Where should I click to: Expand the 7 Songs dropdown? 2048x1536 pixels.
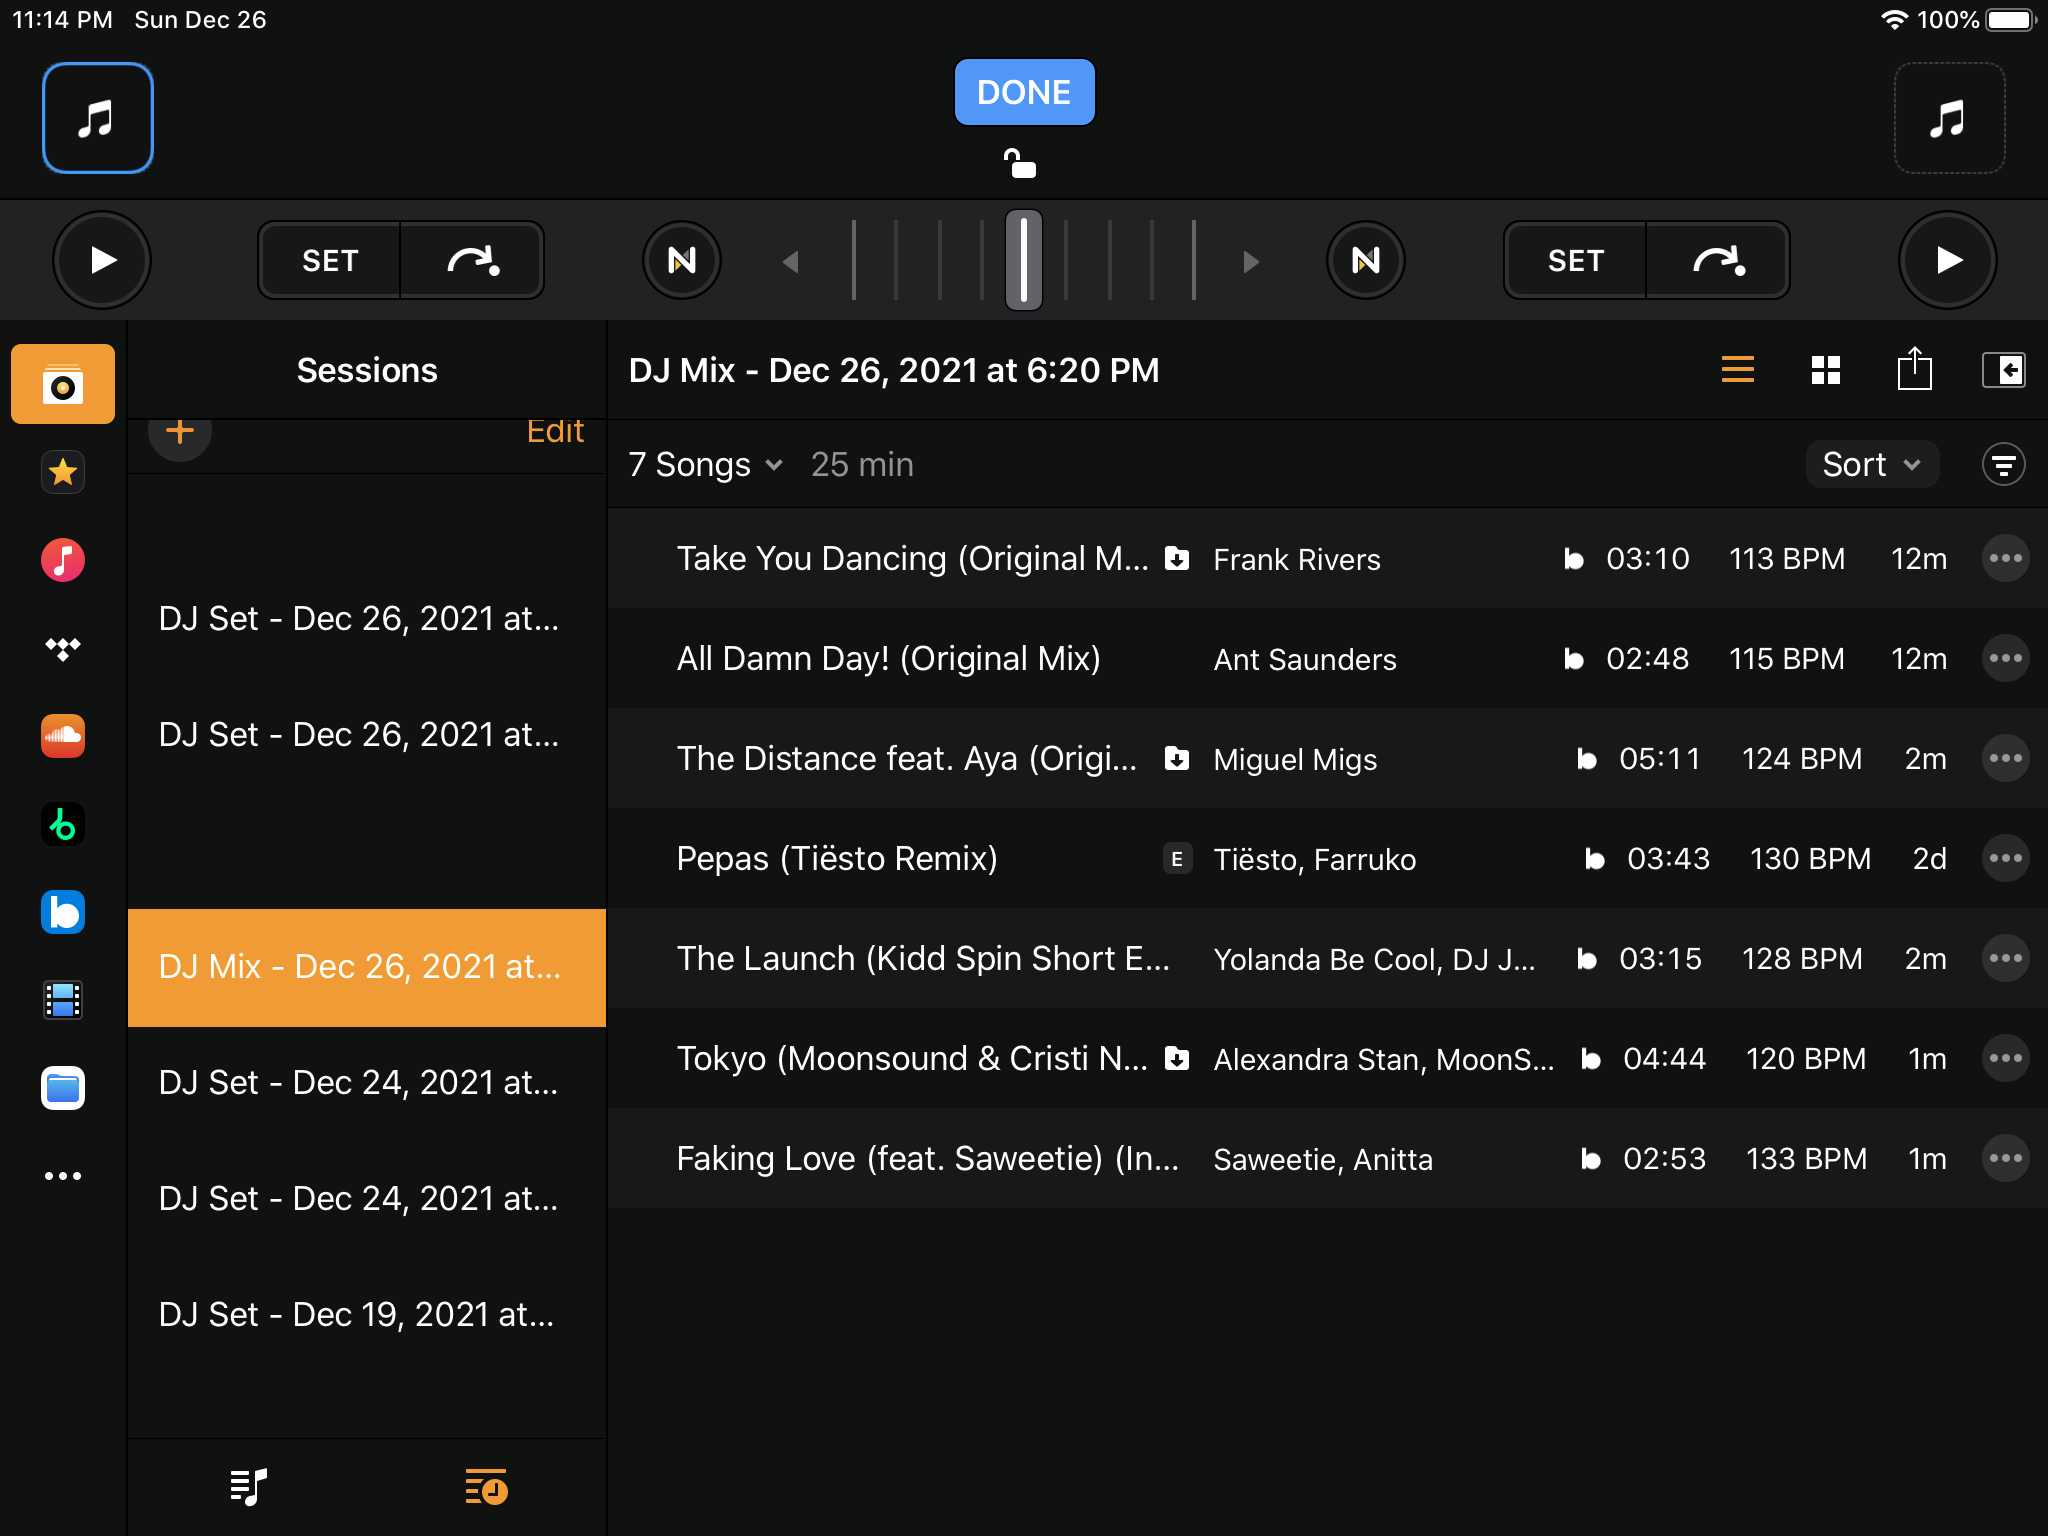[x=705, y=465]
